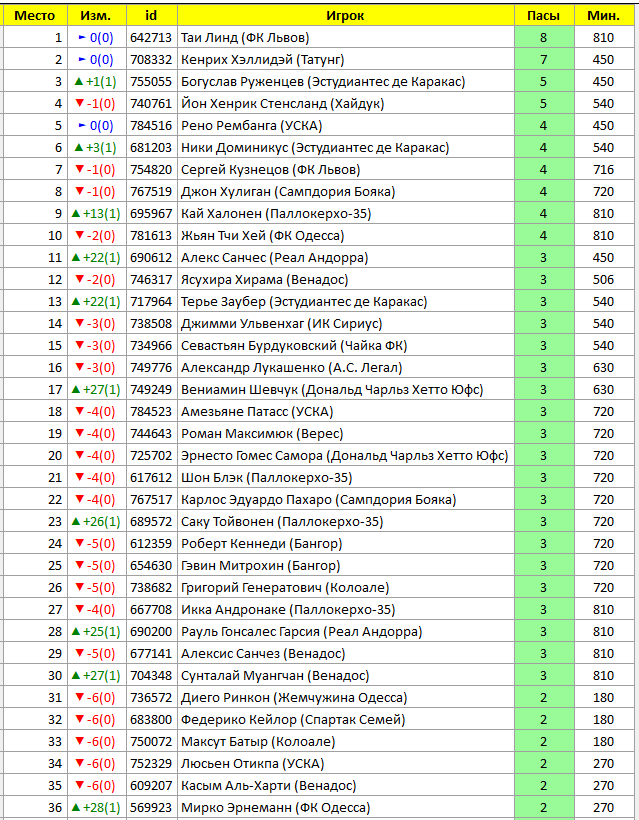Screen dimensions: 639x820
Task: Click passes value 8 for Таи Линд
Action: tap(543, 38)
